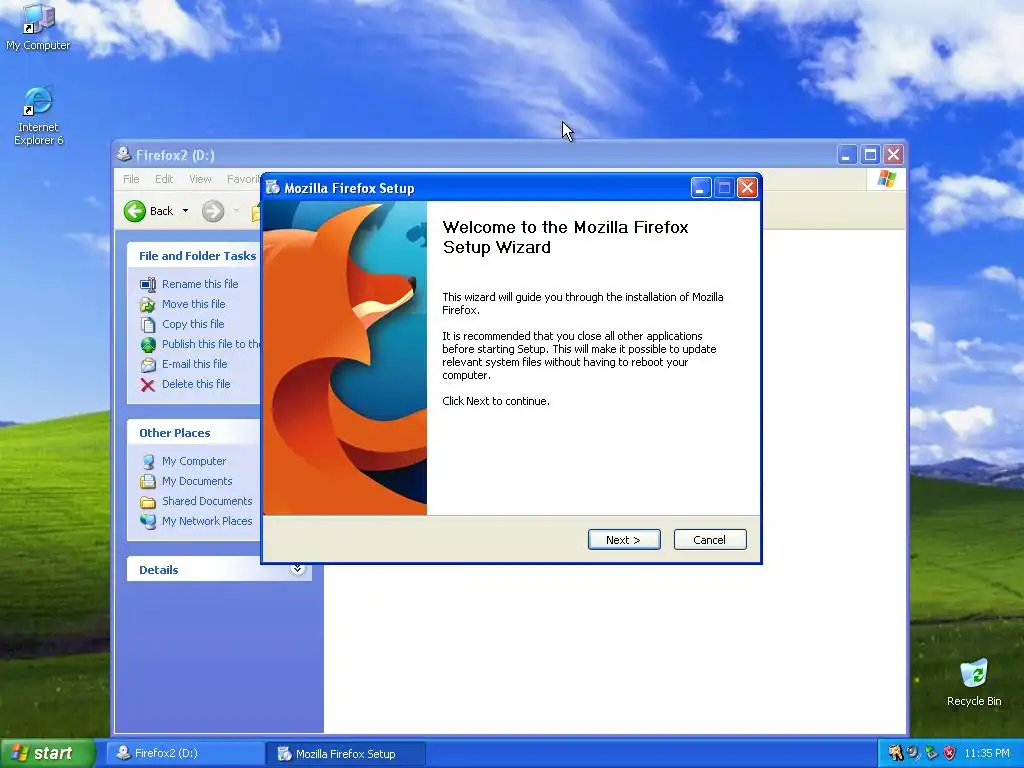1024x768 pixels.
Task: Open the View menu in Explorer
Action: 200,179
